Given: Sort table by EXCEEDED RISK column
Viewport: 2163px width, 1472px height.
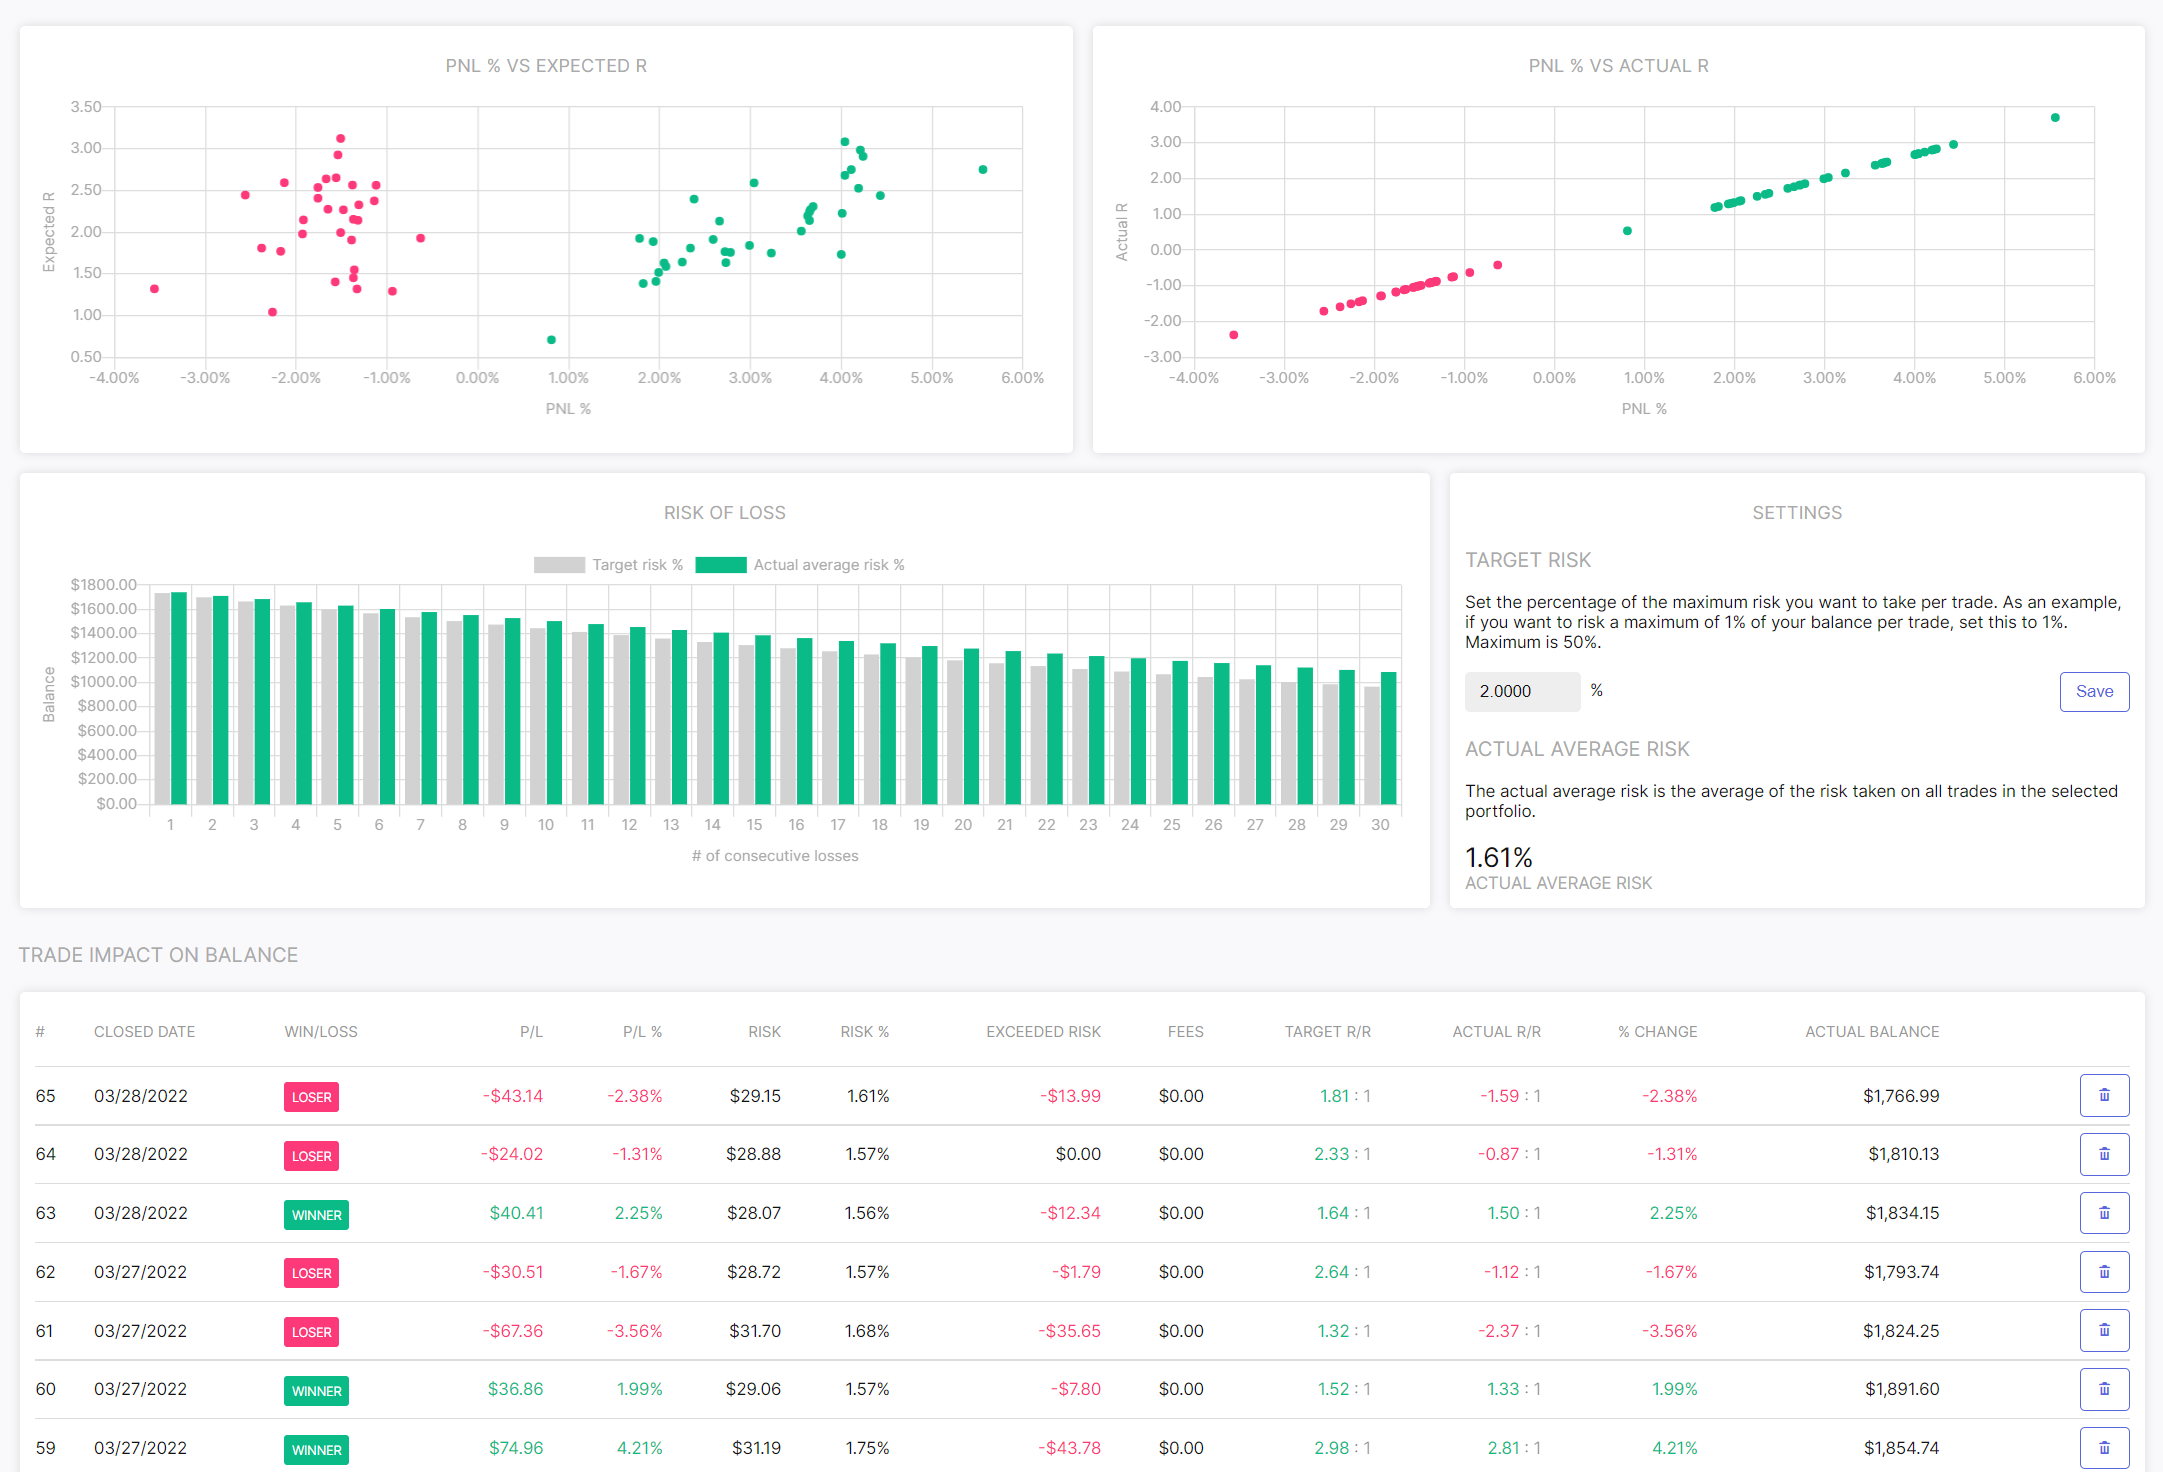Looking at the screenshot, I should click(1043, 1031).
